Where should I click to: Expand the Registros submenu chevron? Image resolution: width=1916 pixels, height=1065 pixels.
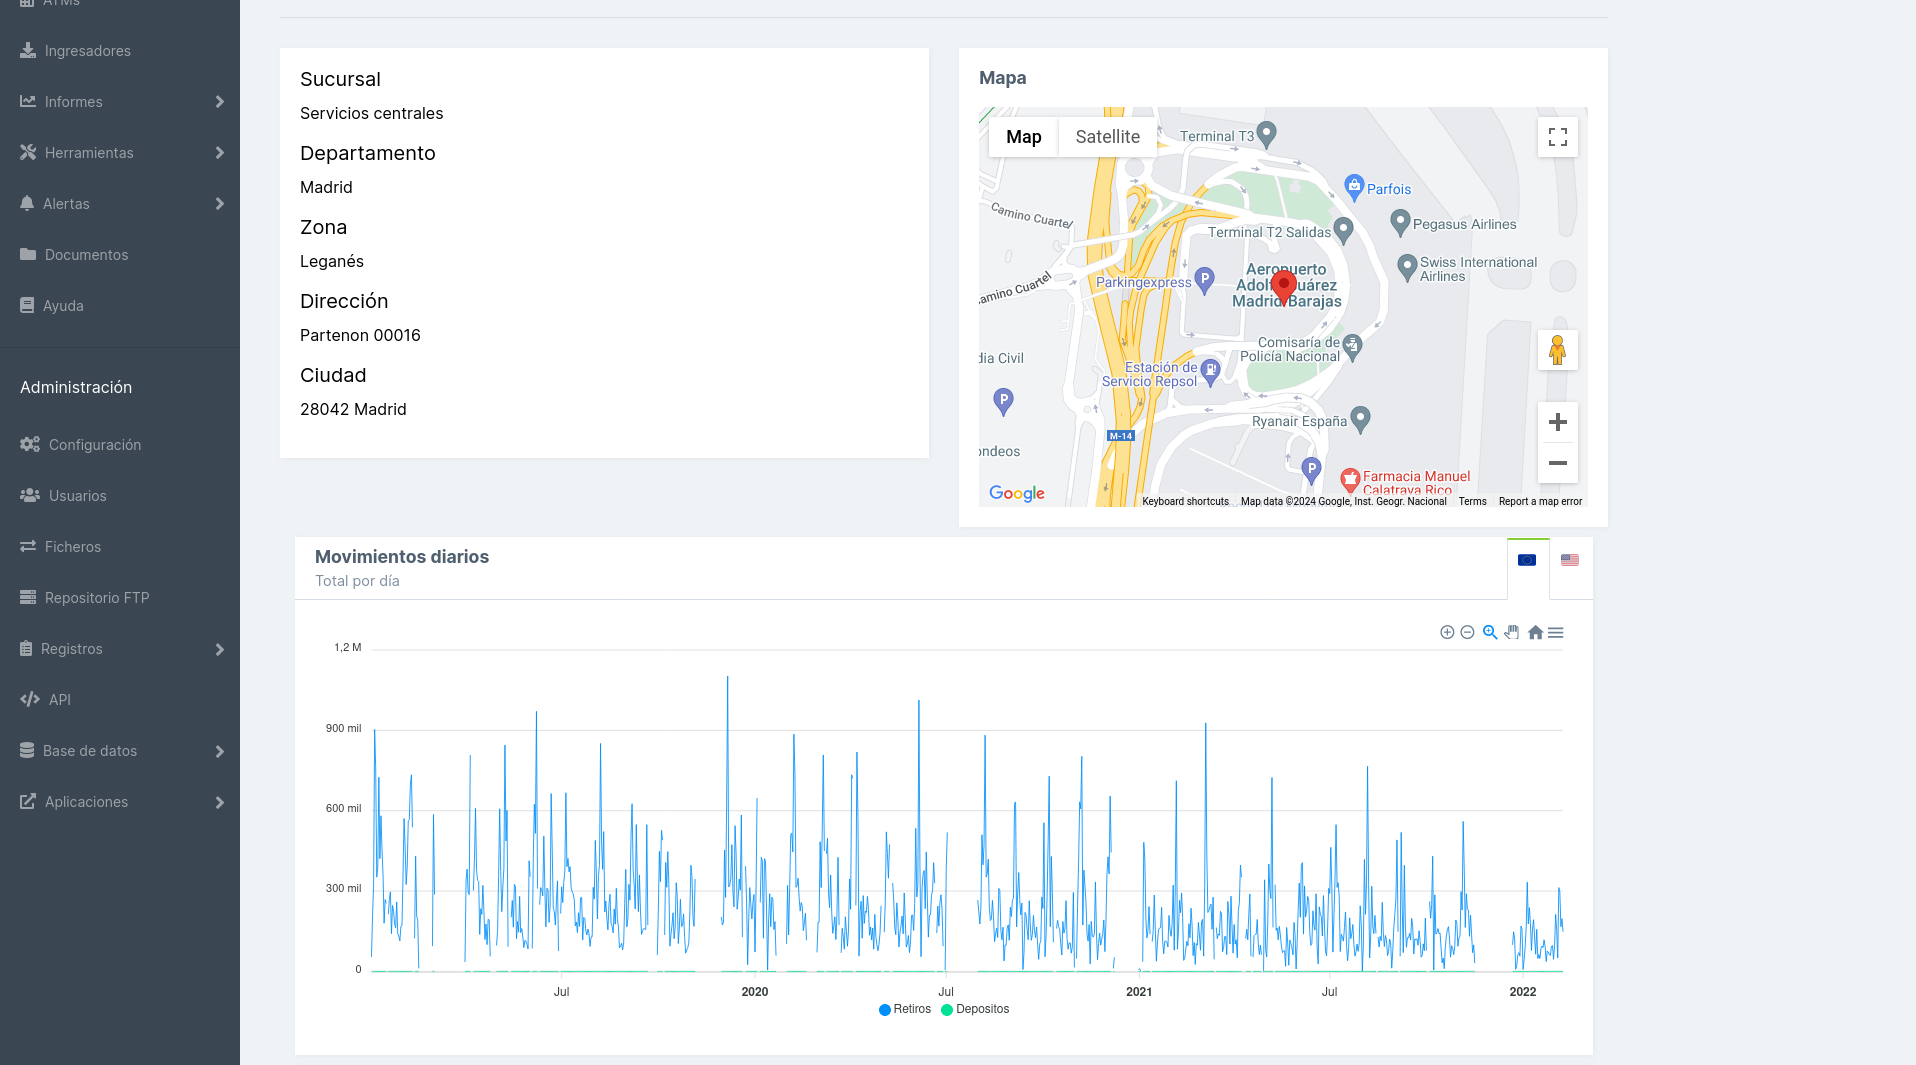[x=220, y=650]
